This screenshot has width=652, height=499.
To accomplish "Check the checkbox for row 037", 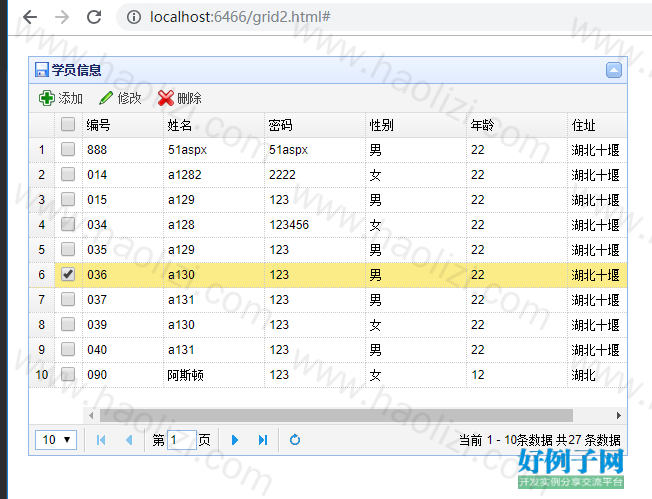I will tap(68, 299).
